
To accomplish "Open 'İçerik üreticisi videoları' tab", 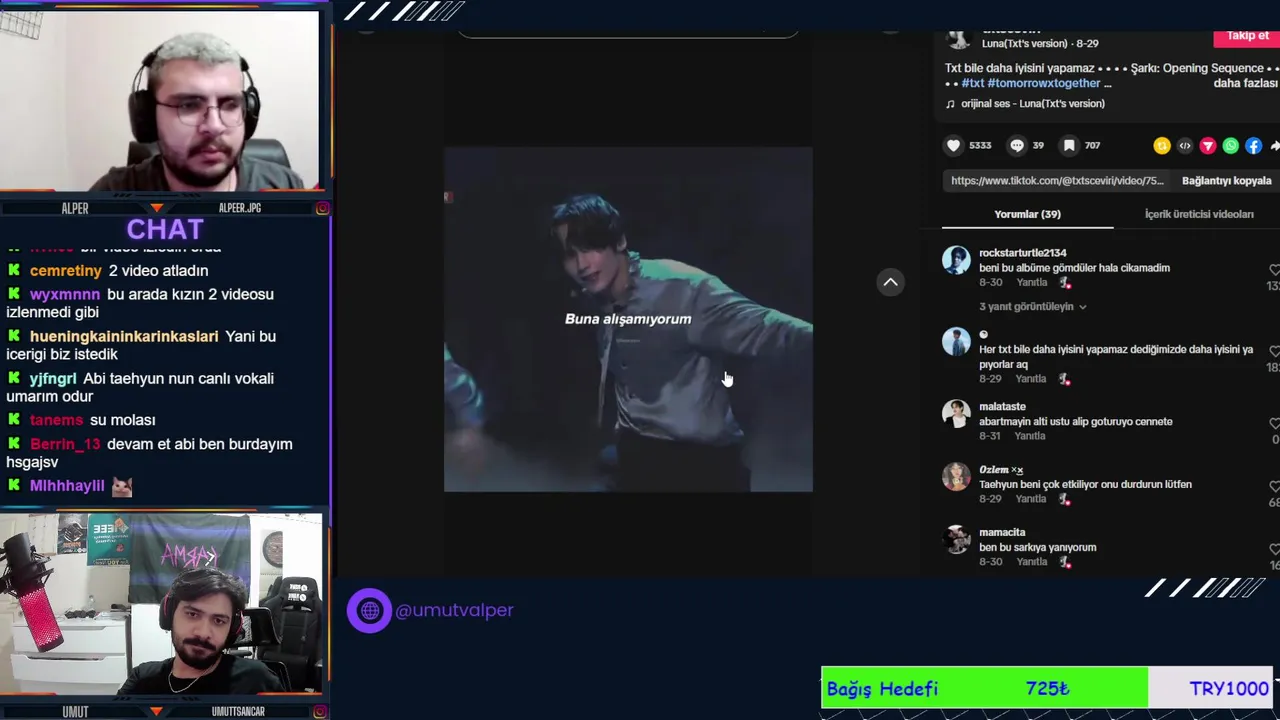I will [1199, 214].
